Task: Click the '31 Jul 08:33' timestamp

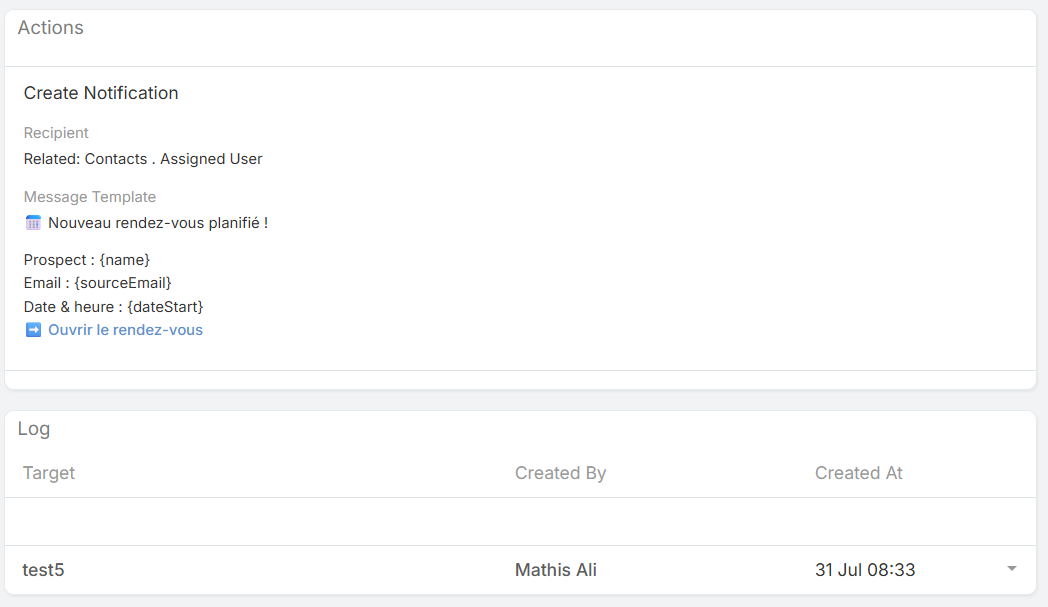Action: [x=864, y=570]
